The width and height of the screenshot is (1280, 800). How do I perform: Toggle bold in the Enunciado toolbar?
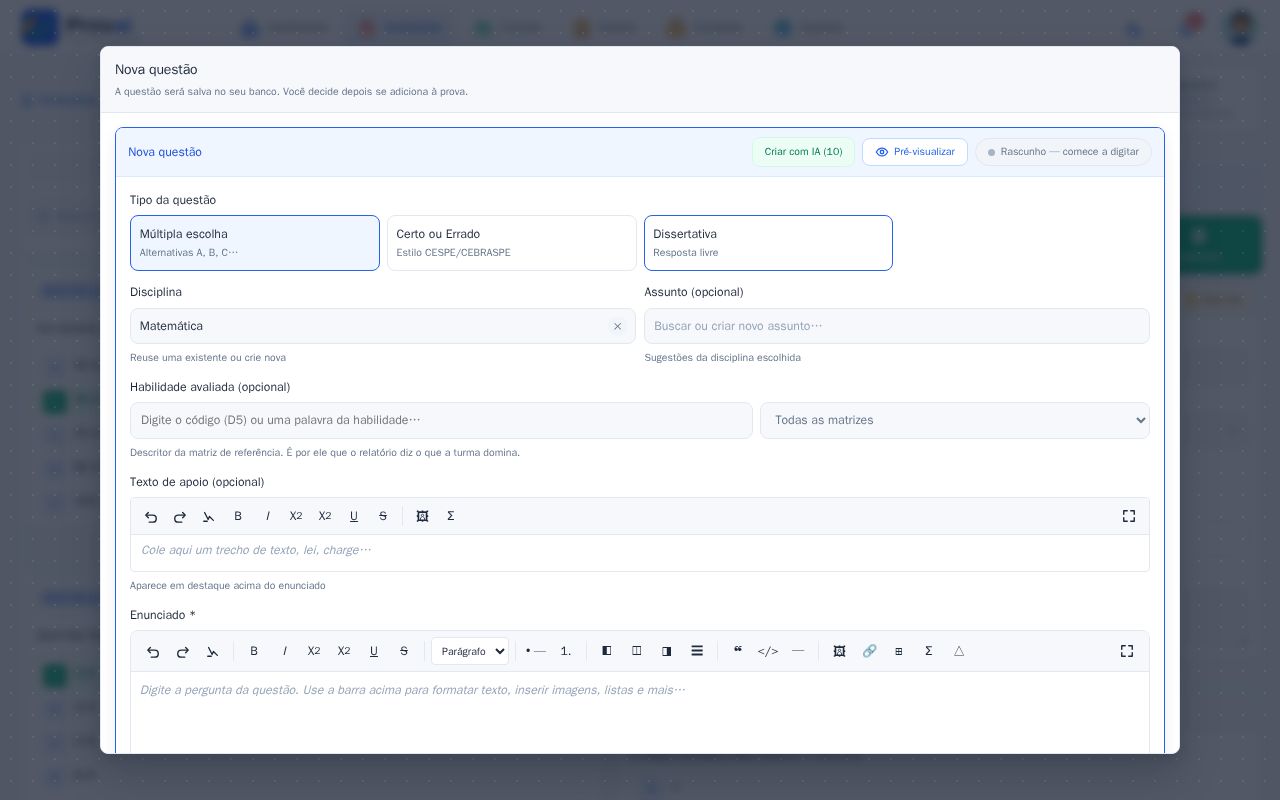[254, 651]
